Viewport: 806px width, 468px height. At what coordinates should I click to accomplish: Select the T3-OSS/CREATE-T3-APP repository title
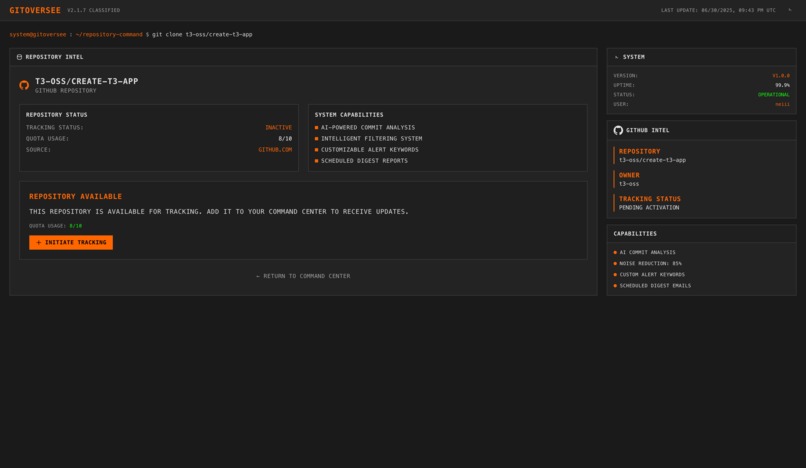[86, 81]
